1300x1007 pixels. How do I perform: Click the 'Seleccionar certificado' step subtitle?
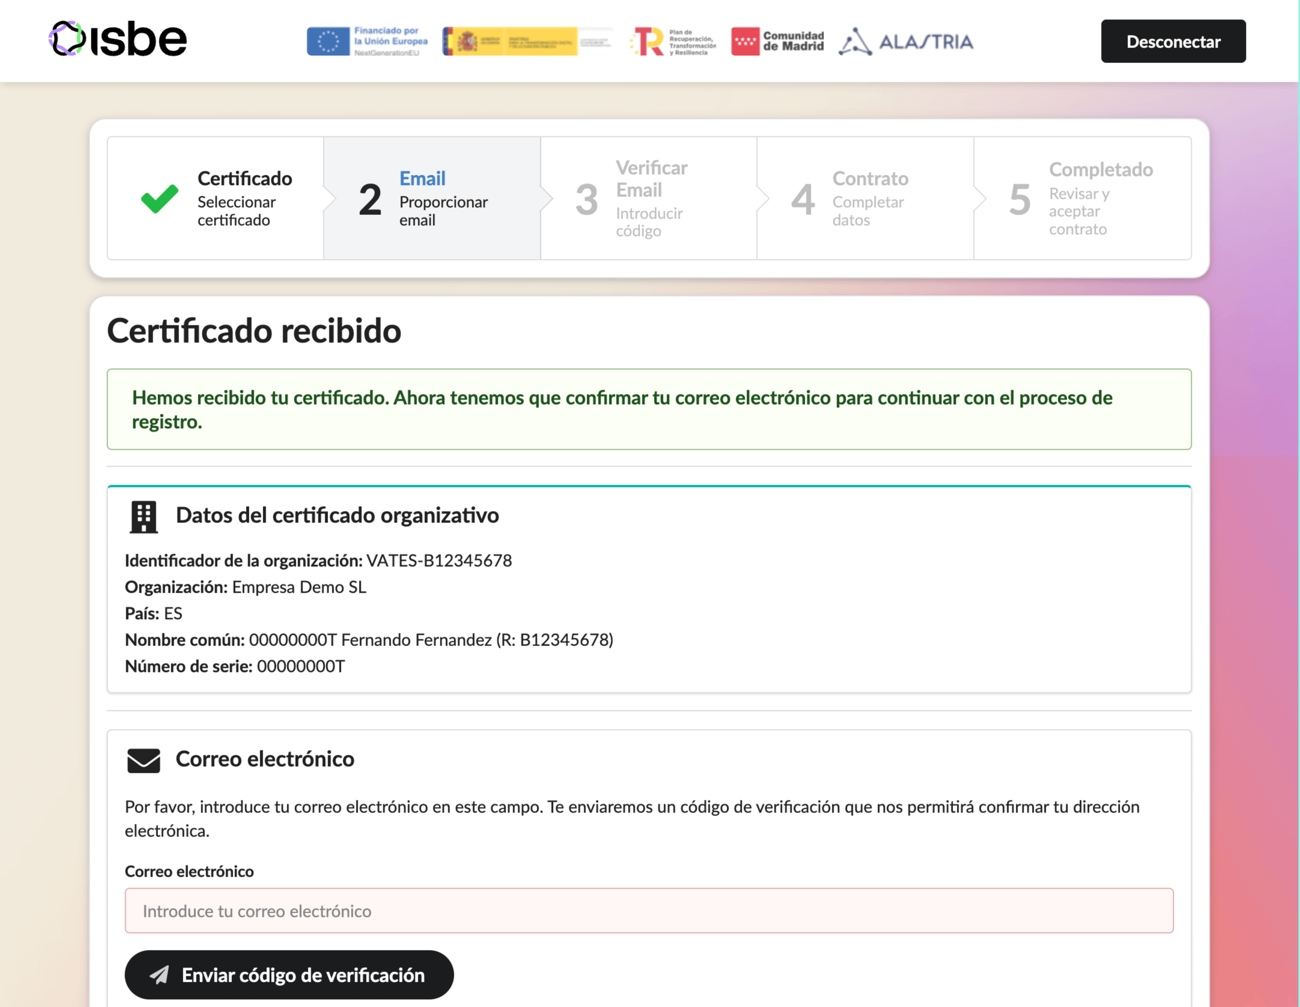[x=236, y=211]
